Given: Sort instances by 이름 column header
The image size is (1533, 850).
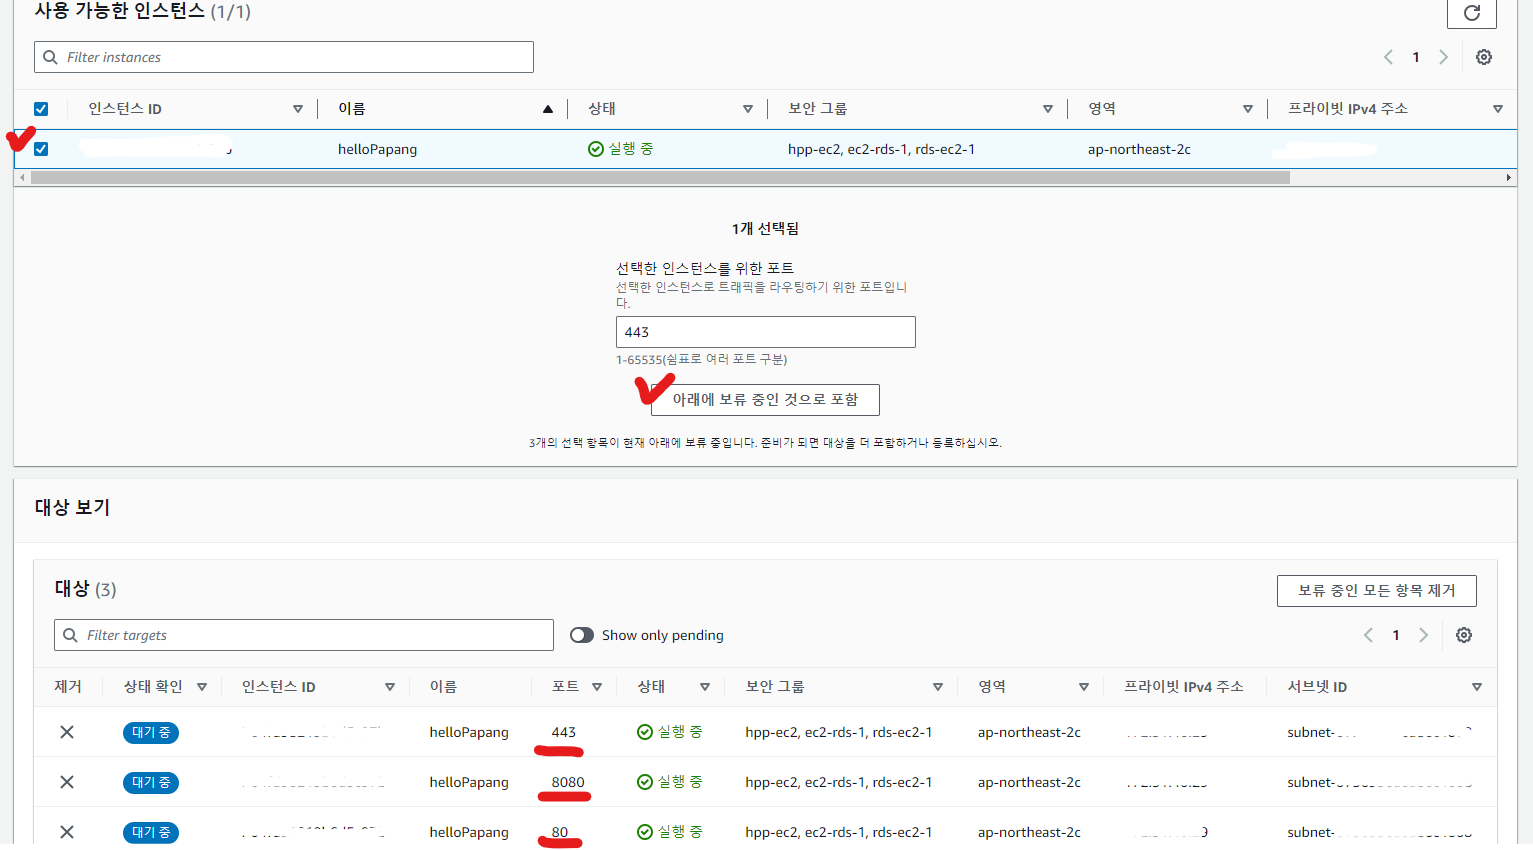Looking at the screenshot, I should click(x=352, y=109).
